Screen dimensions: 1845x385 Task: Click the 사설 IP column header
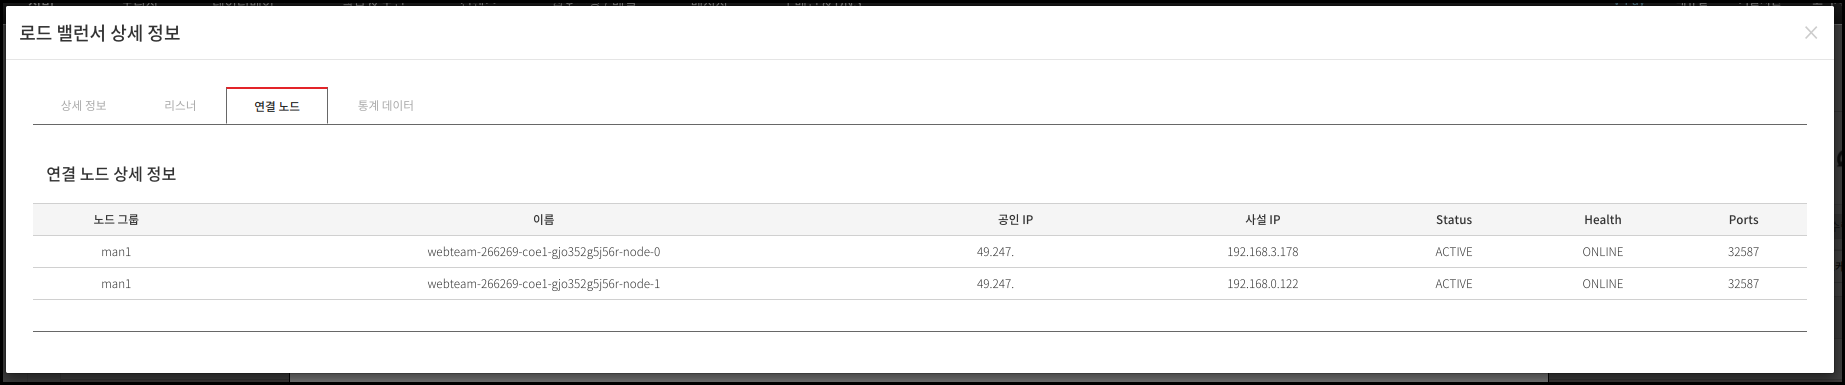pyautogui.click(x=1263, y=220)
